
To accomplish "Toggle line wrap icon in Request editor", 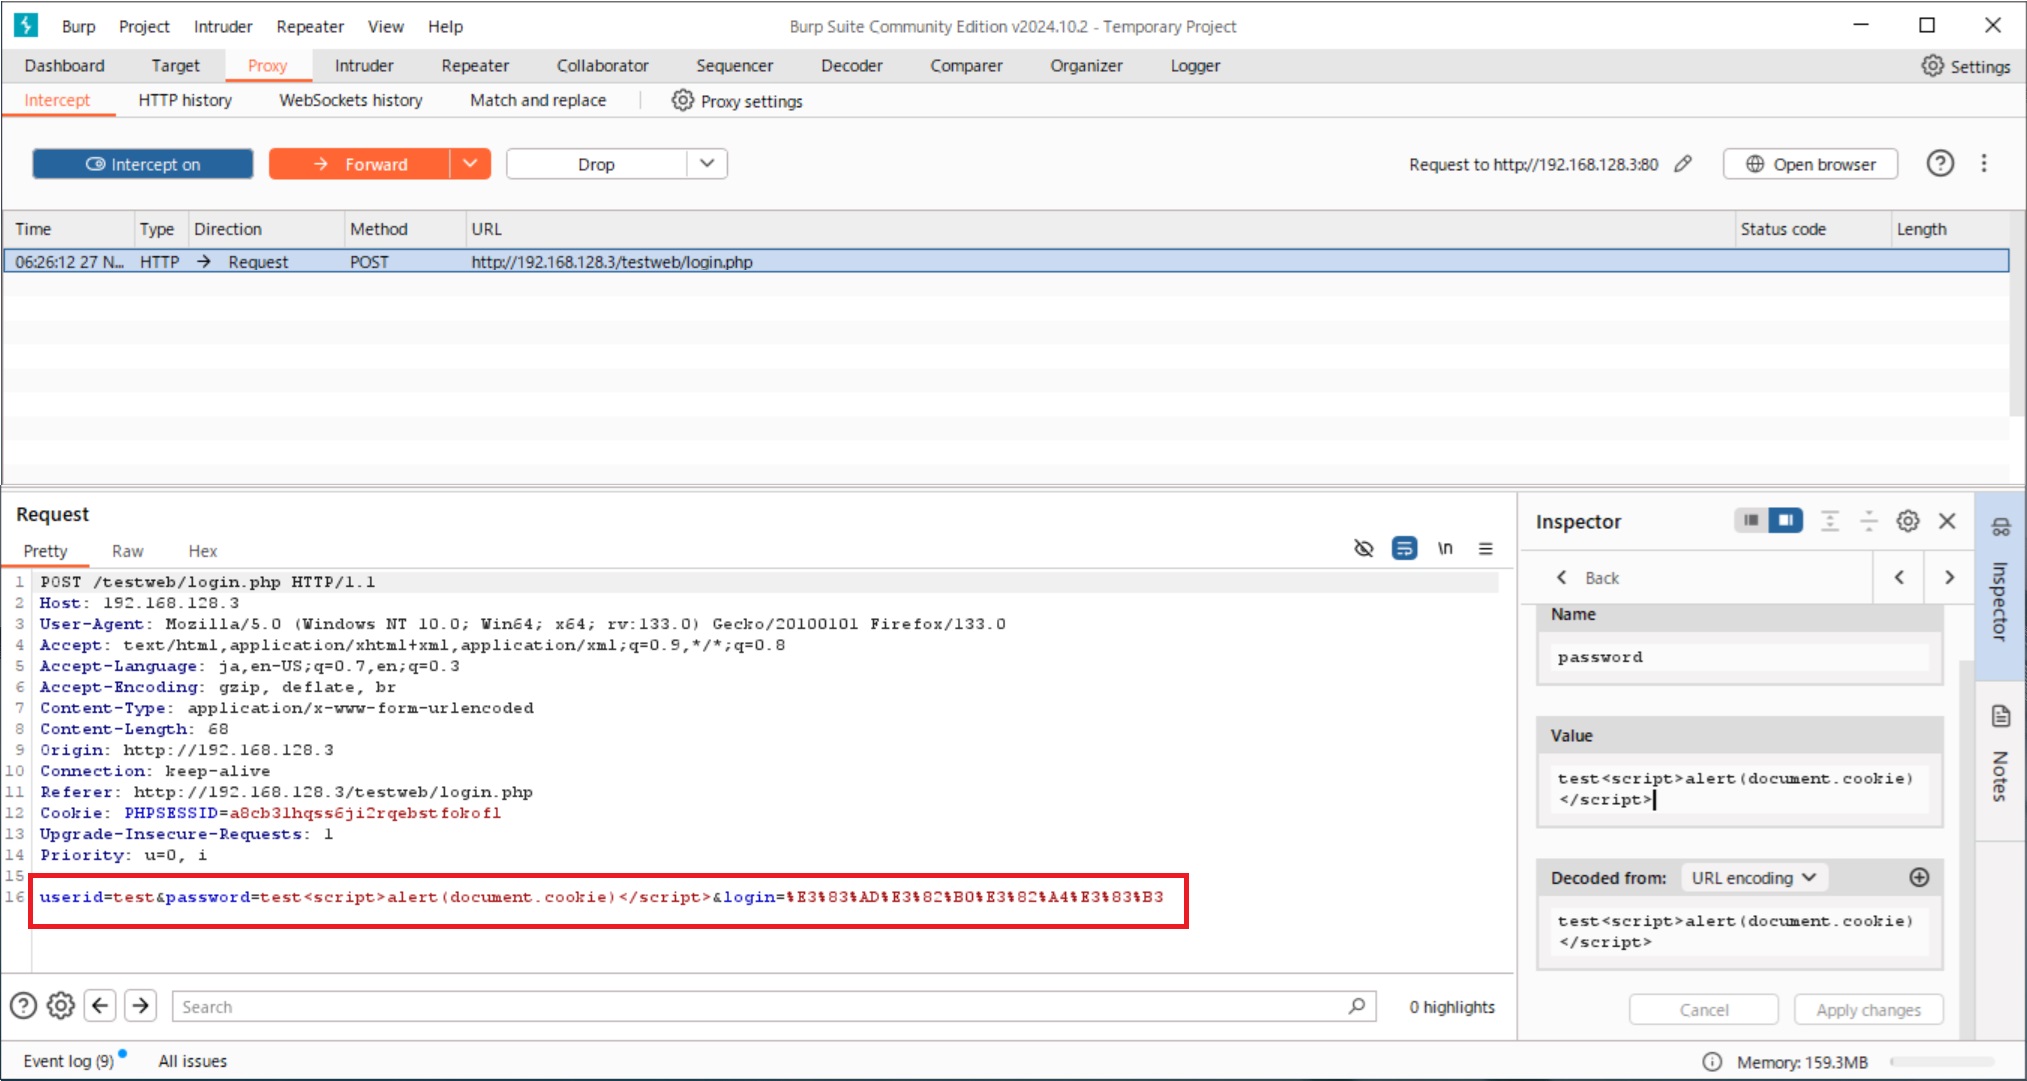I will 1404,548.
